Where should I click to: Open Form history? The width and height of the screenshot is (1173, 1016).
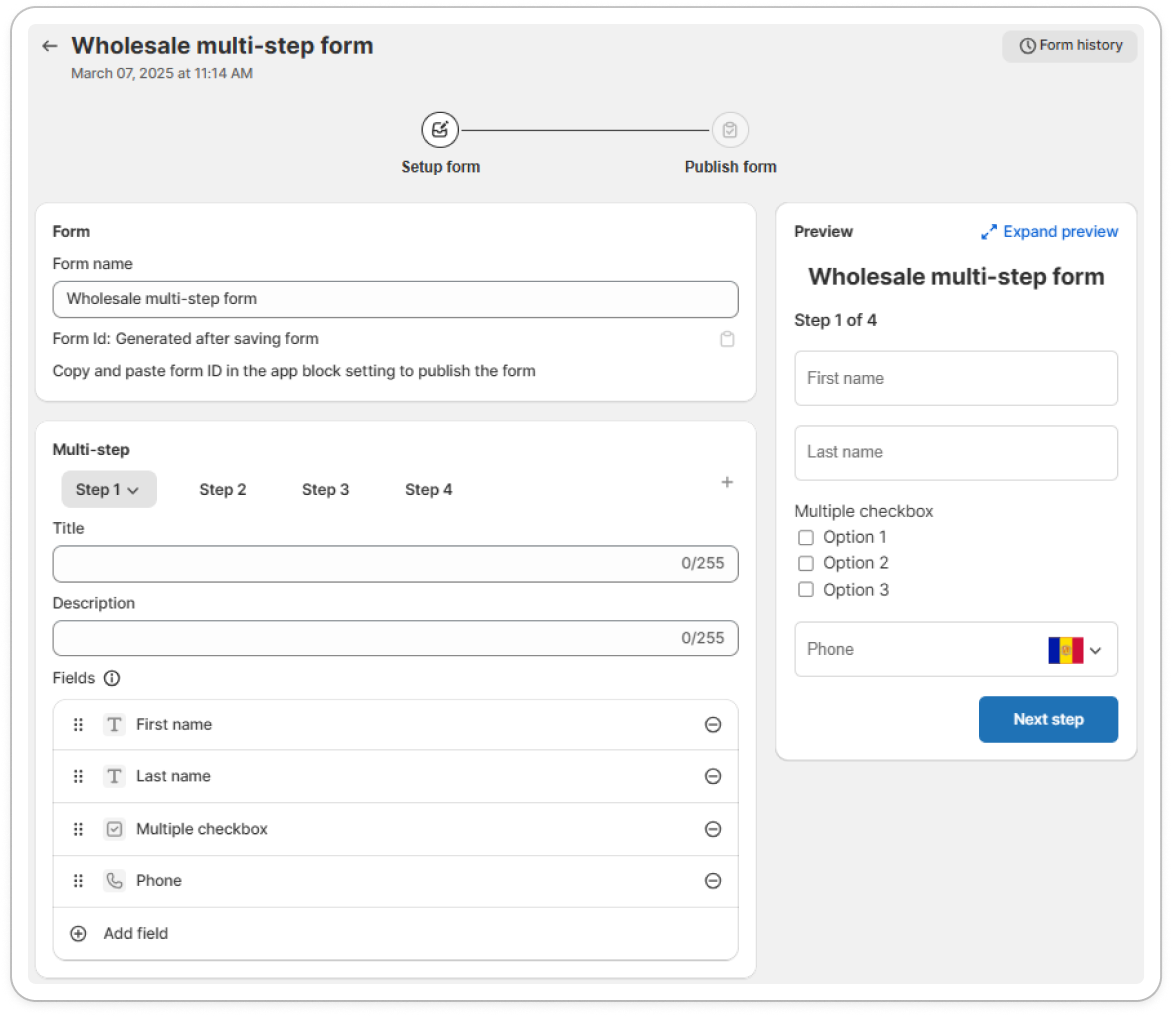1070,46
